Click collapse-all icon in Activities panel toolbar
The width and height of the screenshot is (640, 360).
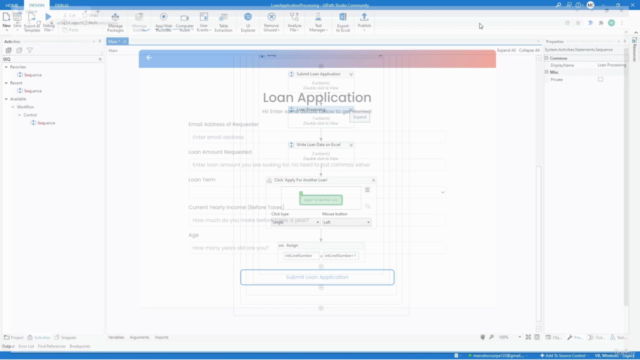click(19, 50)
